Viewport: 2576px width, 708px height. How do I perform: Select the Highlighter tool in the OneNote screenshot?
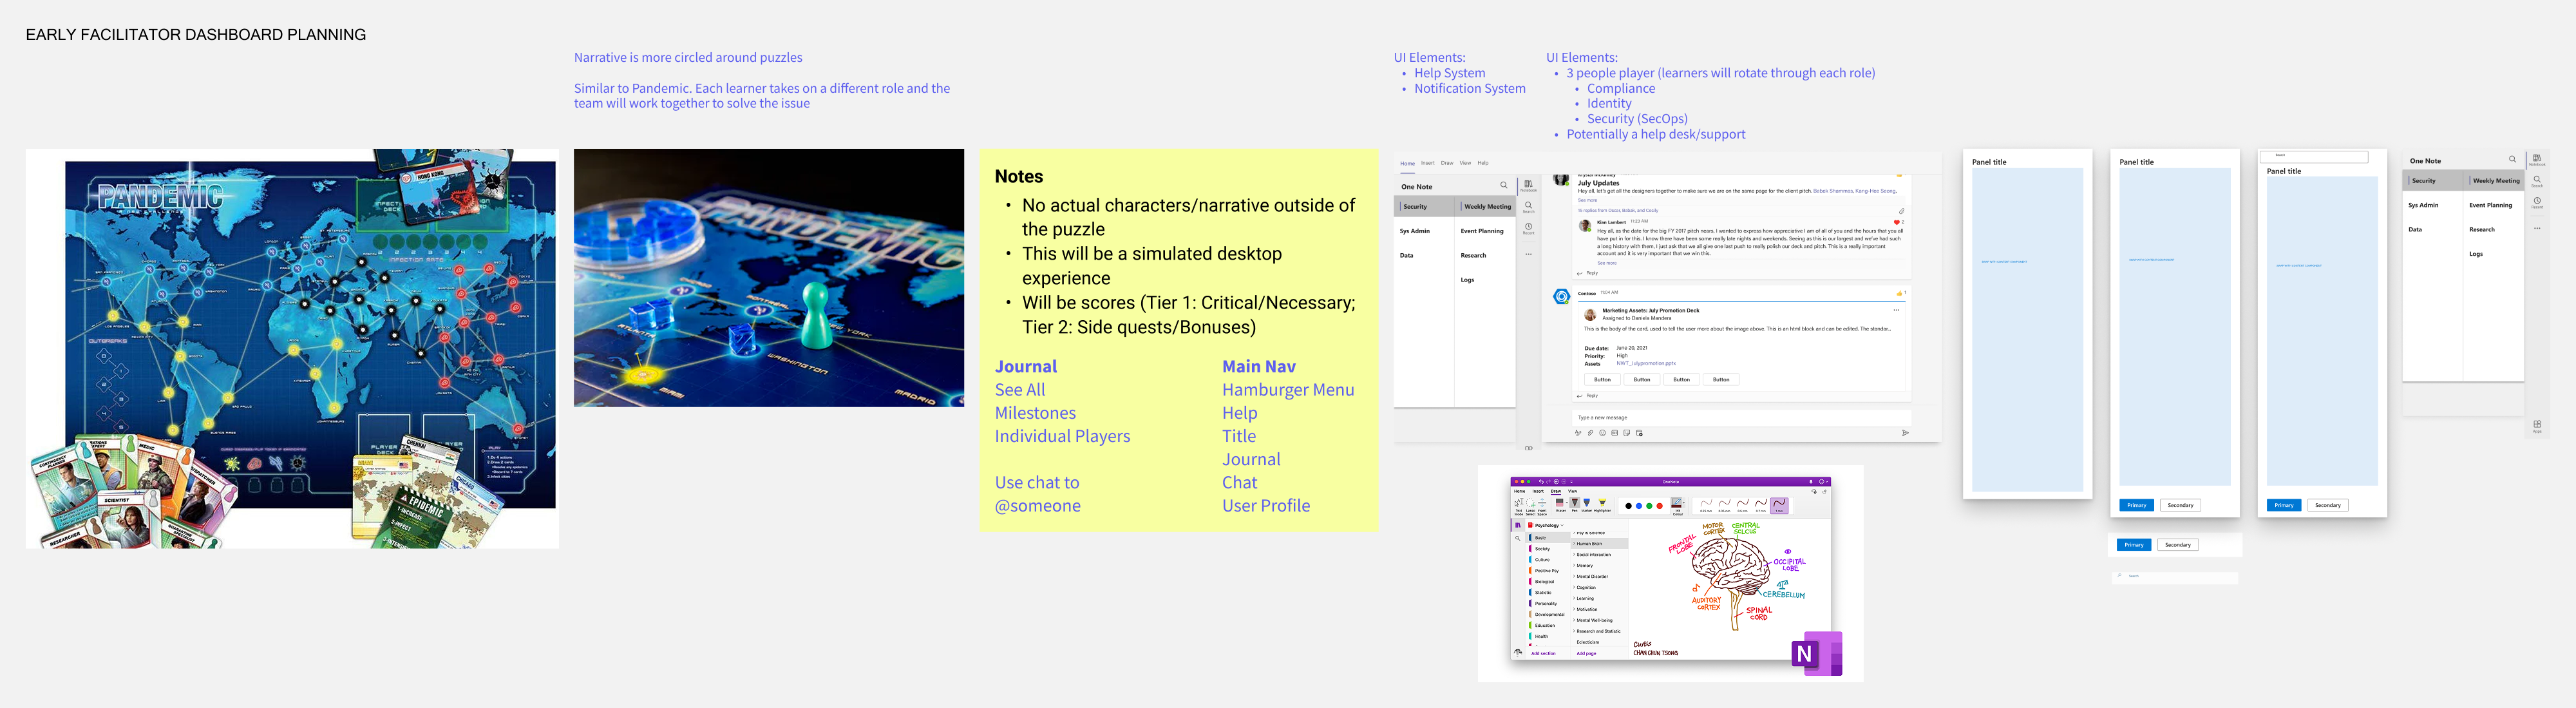(x=1602, y=505)
